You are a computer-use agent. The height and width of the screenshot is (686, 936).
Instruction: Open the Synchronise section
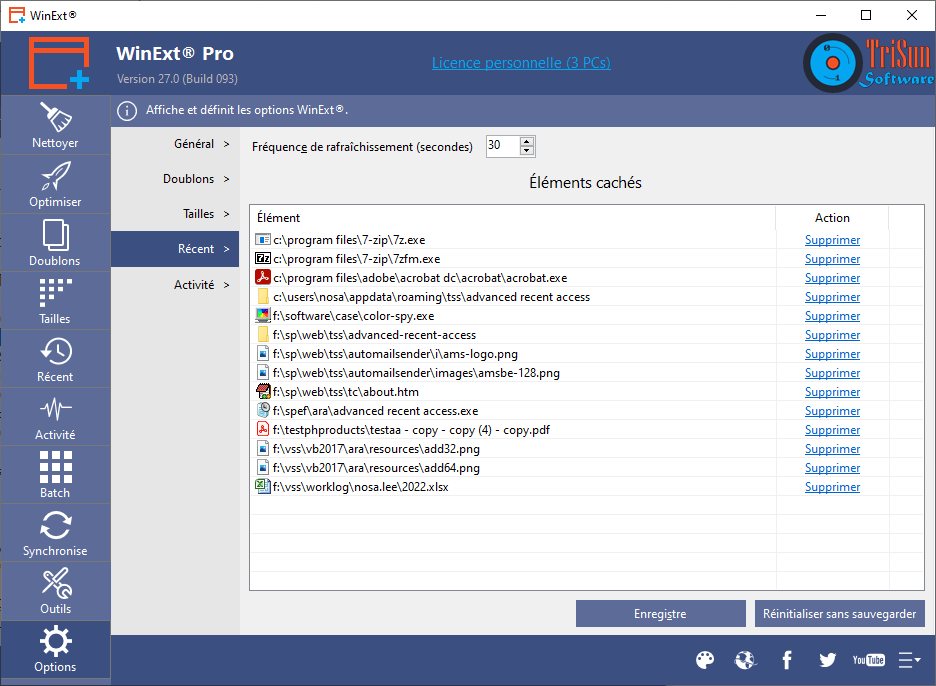(x=55, y=533)
